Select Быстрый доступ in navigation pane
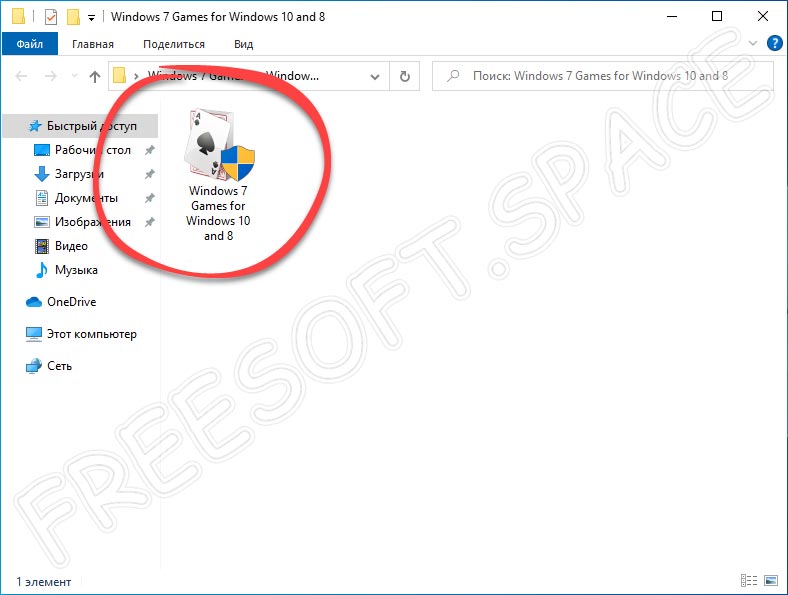788x595 pixels. point(80,126)
